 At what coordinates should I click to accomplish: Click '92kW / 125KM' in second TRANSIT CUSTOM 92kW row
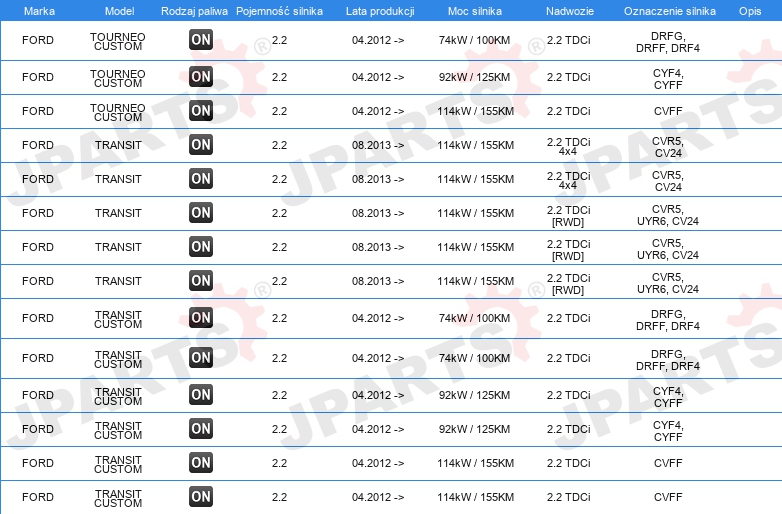coord(474,429)
